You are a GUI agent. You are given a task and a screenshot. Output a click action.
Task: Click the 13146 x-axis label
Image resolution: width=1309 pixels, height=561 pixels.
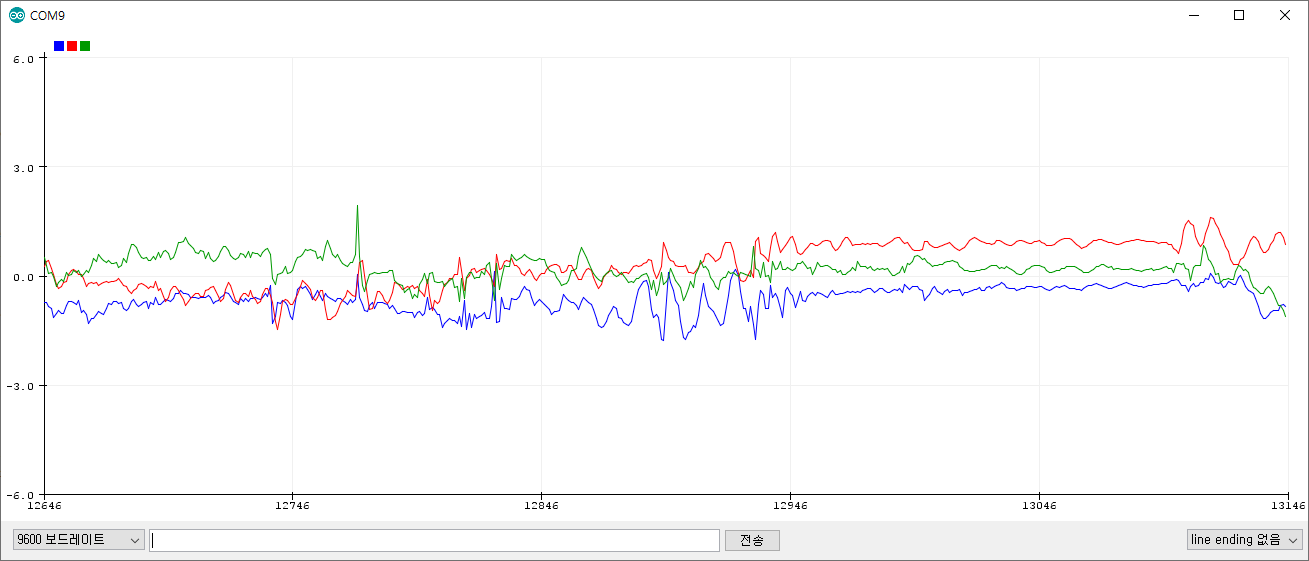coord(1287,507)
